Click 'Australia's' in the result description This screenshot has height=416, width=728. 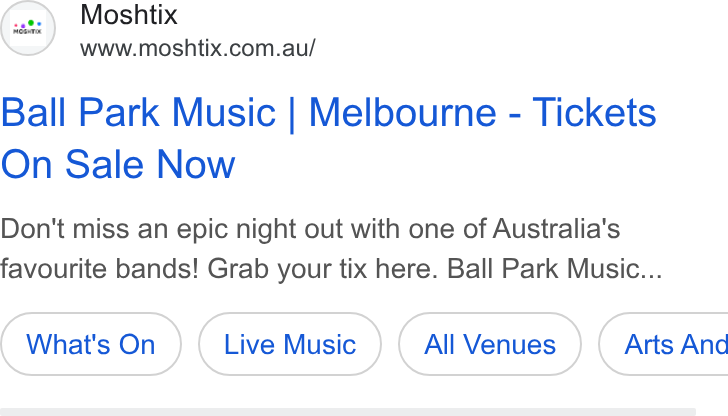(556, 229)
